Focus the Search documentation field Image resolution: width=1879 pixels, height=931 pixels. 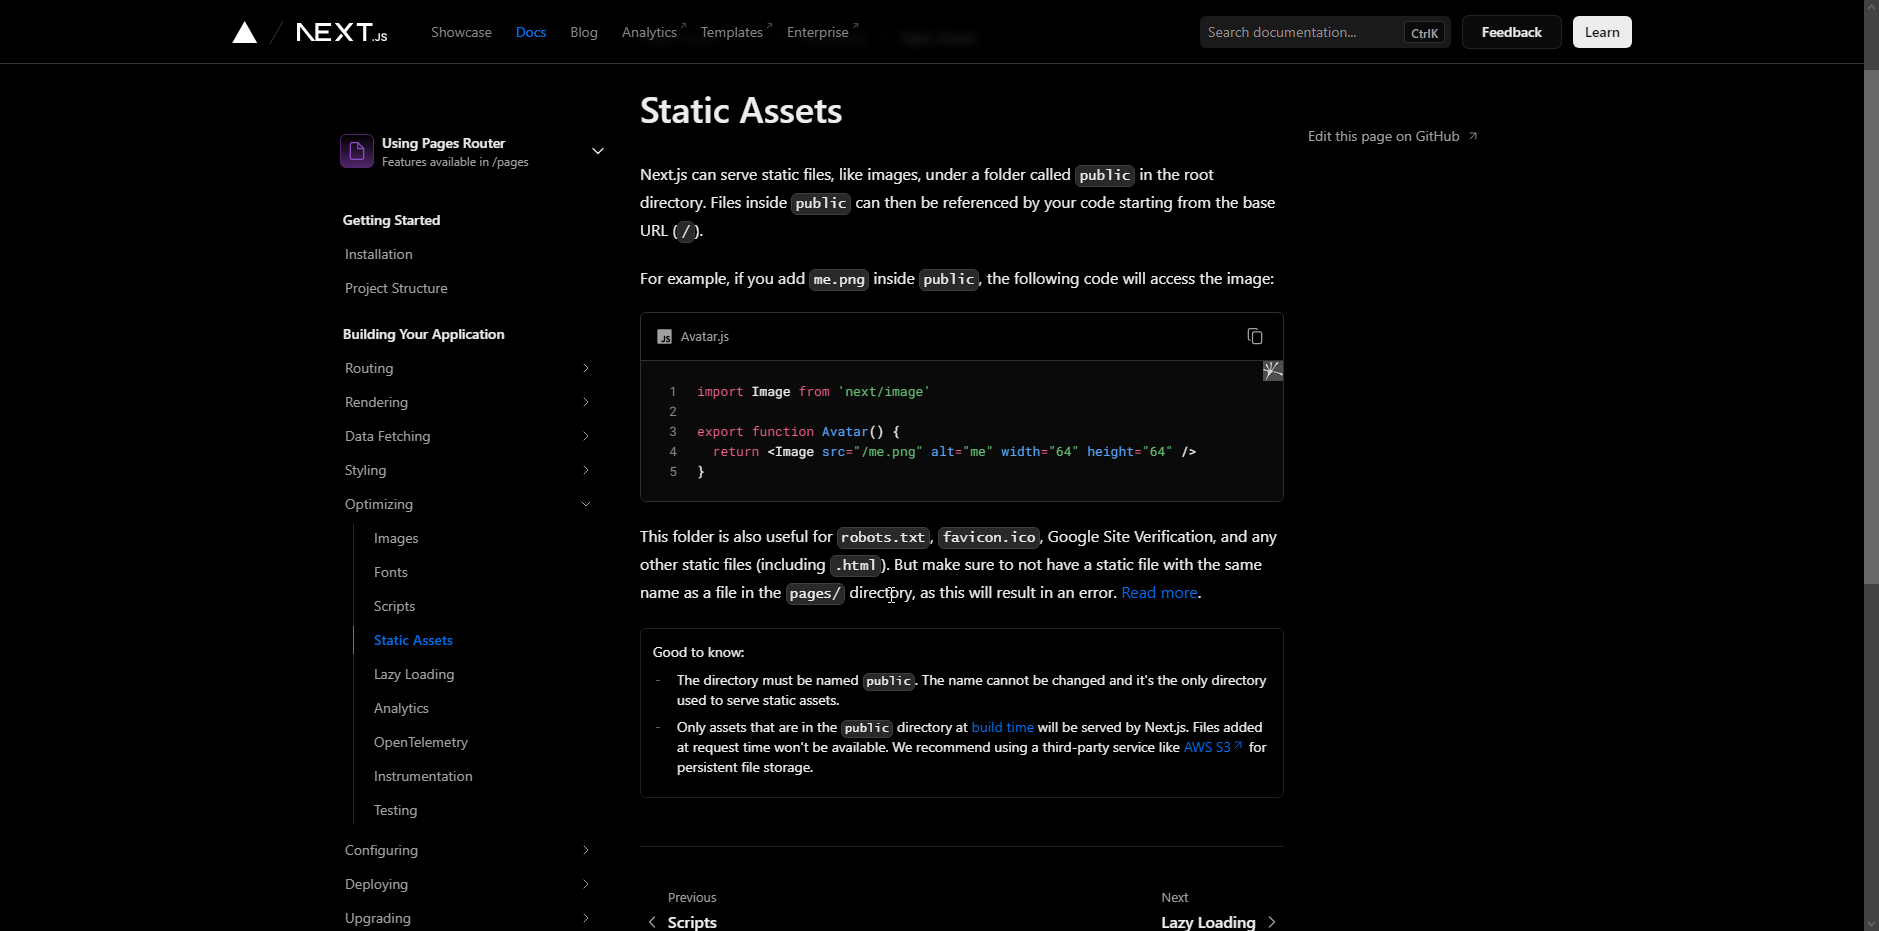(1300, 32)
